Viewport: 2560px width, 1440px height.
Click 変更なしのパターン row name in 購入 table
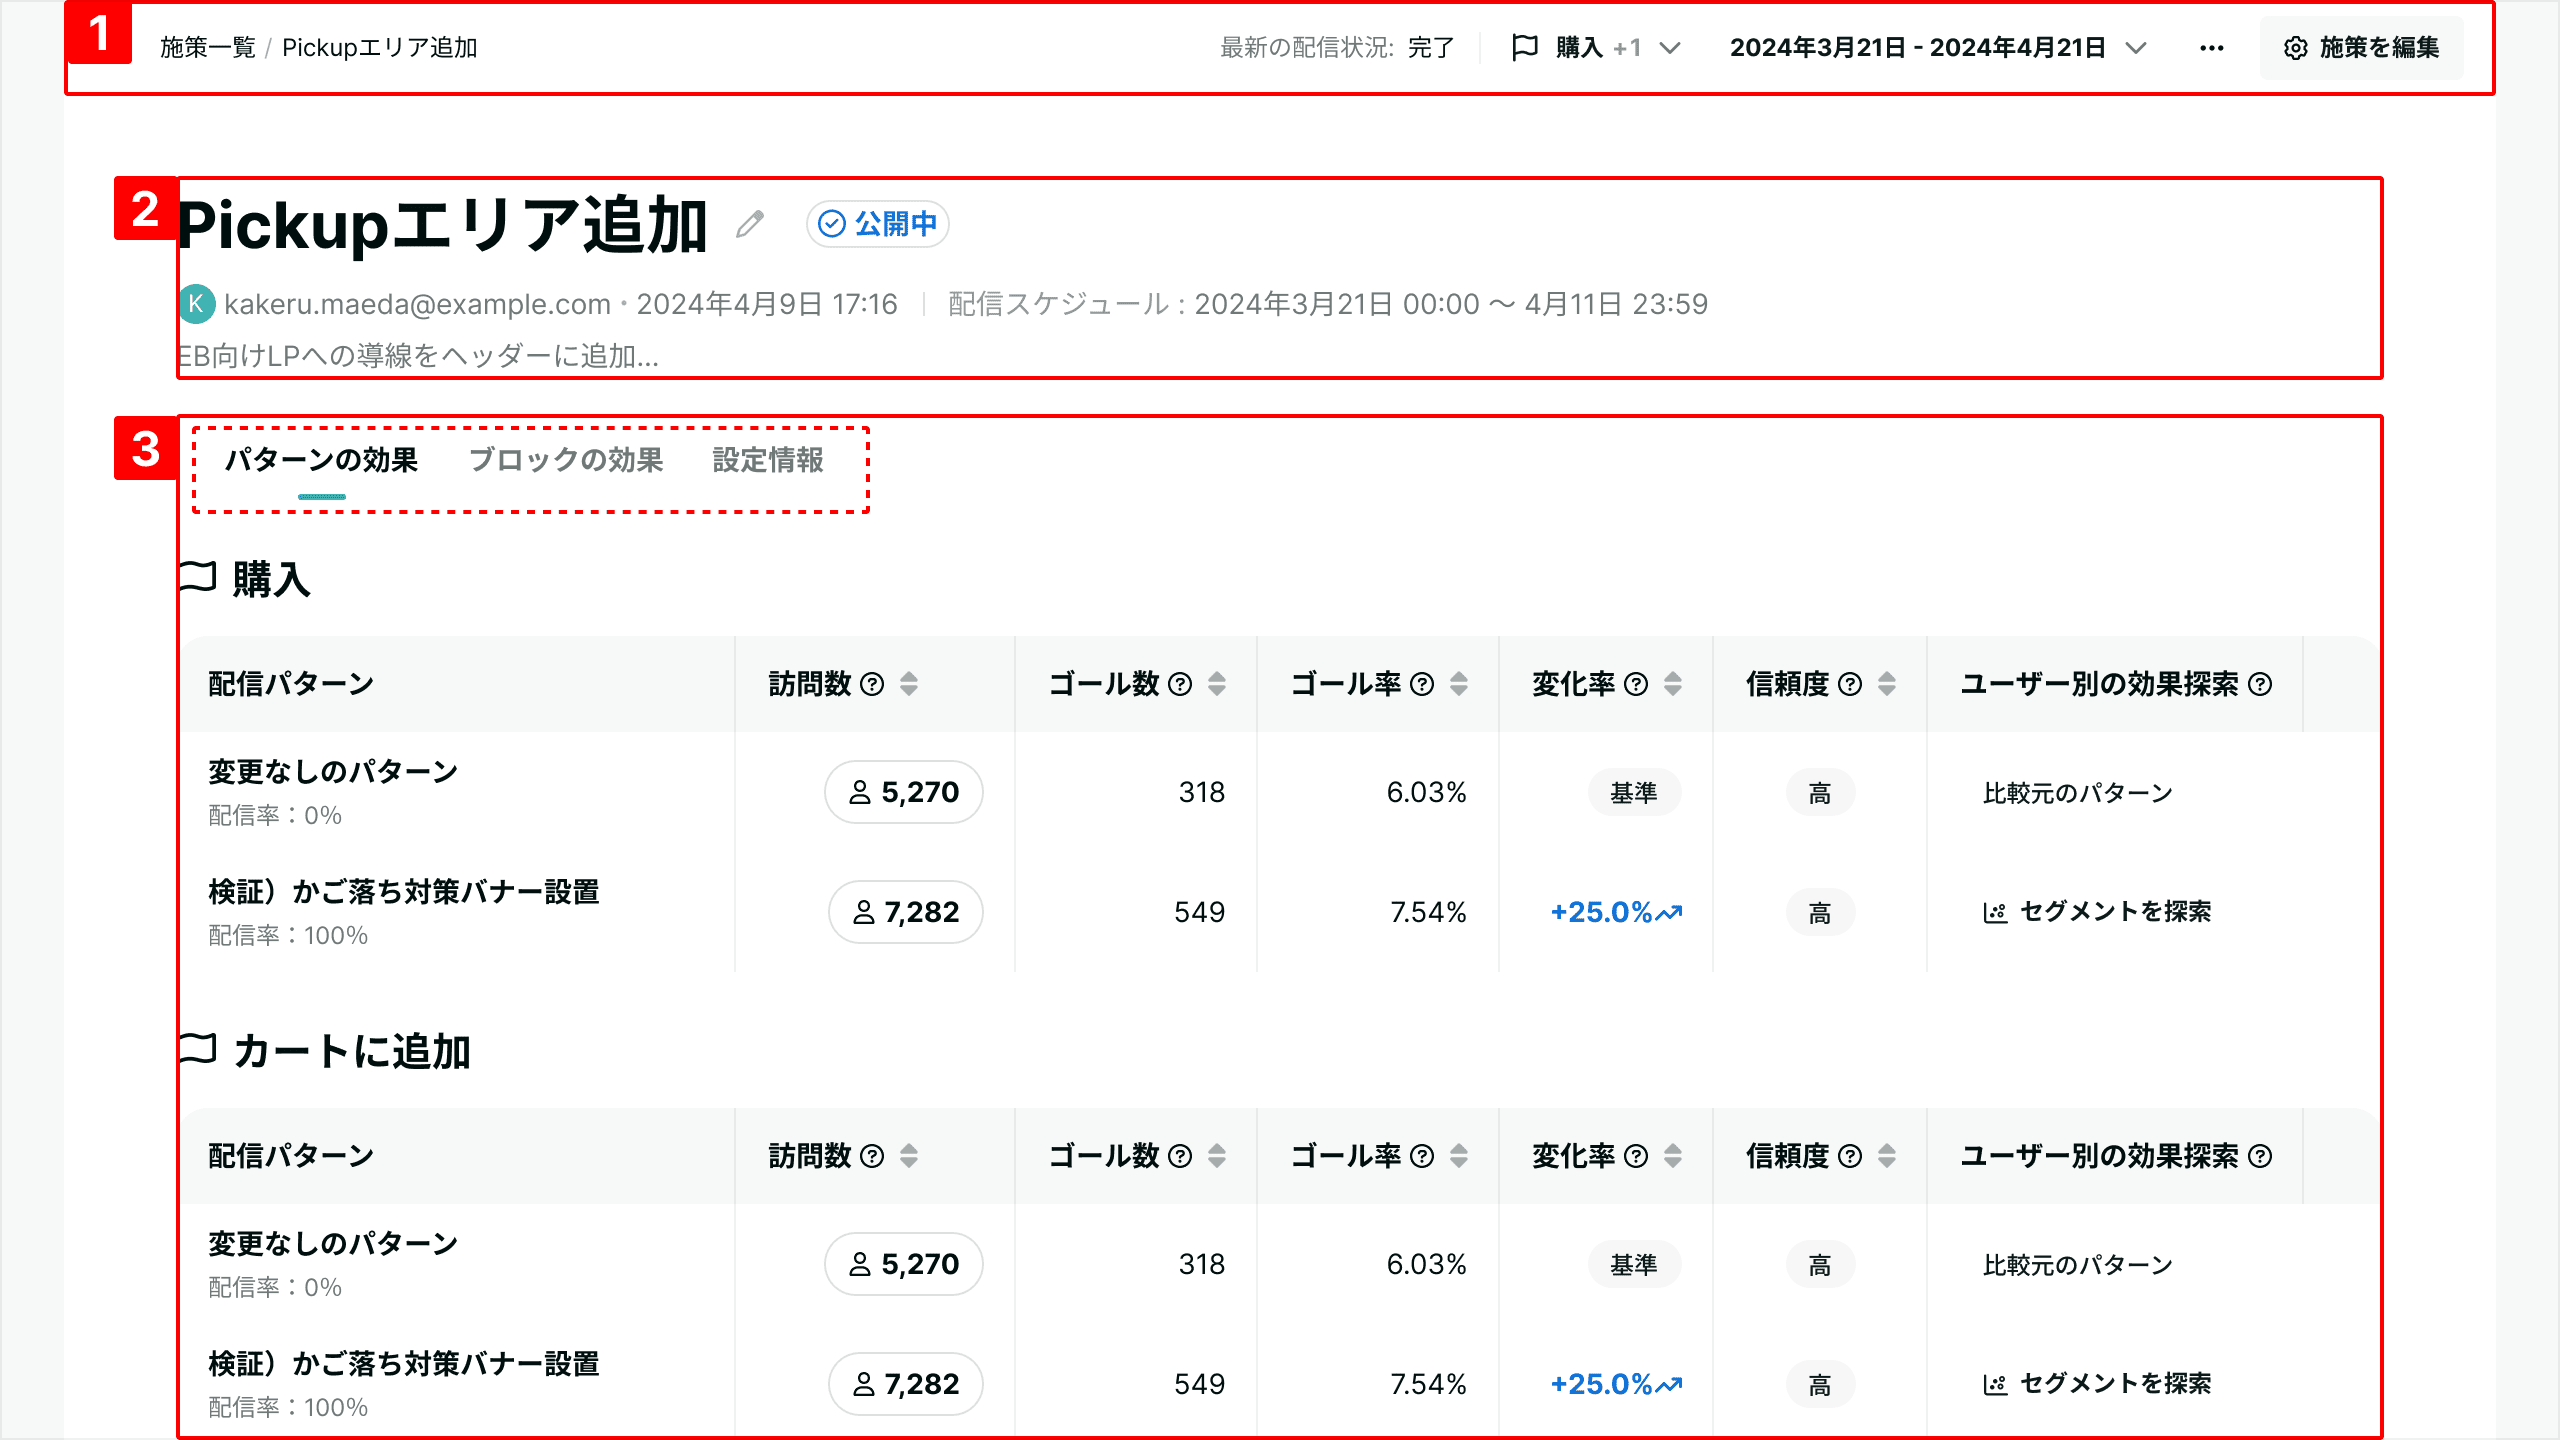pos(333,772)
